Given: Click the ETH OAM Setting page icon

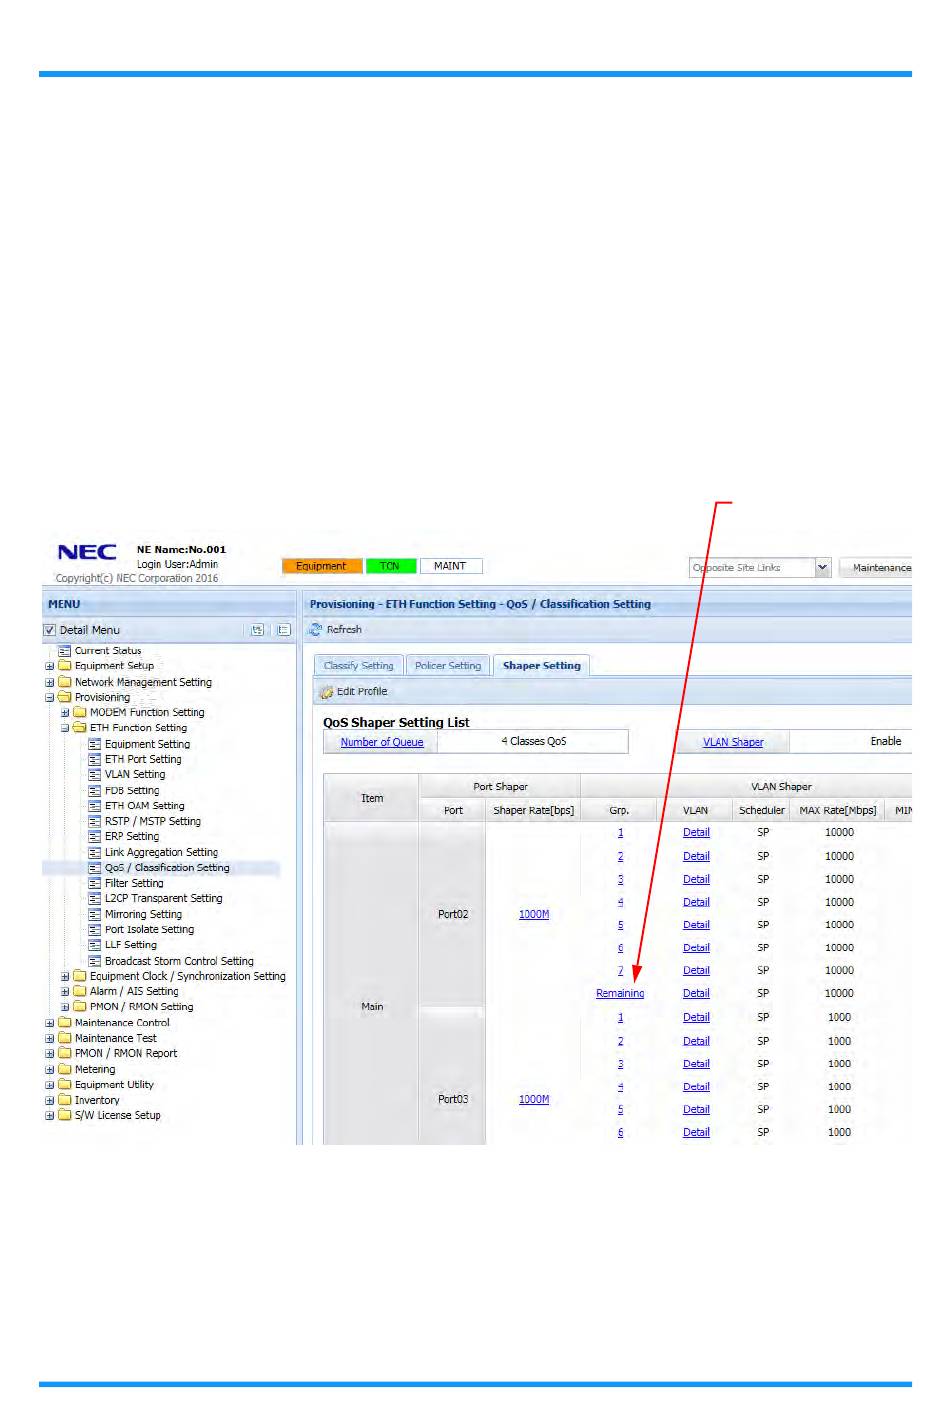Looking at the screenshot, I should coord(95,806).
